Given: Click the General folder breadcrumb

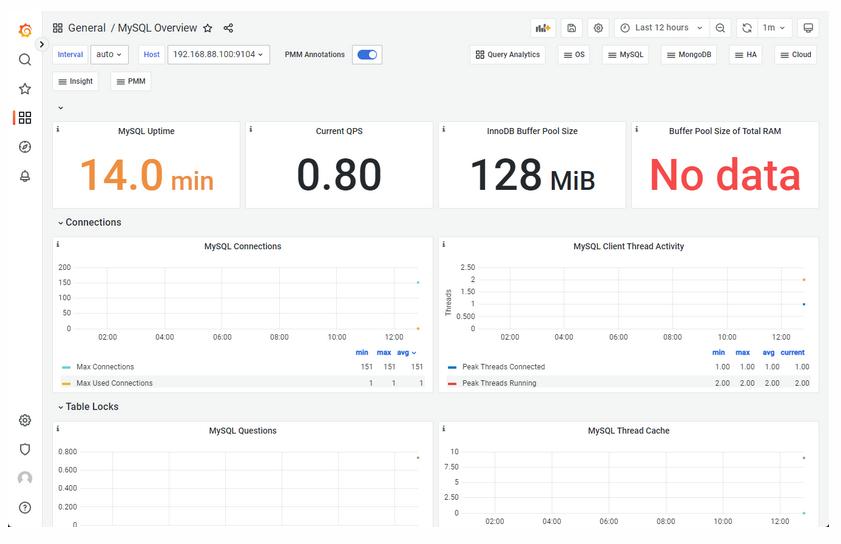Looking at the screenshot, I should tap(86, 28).
